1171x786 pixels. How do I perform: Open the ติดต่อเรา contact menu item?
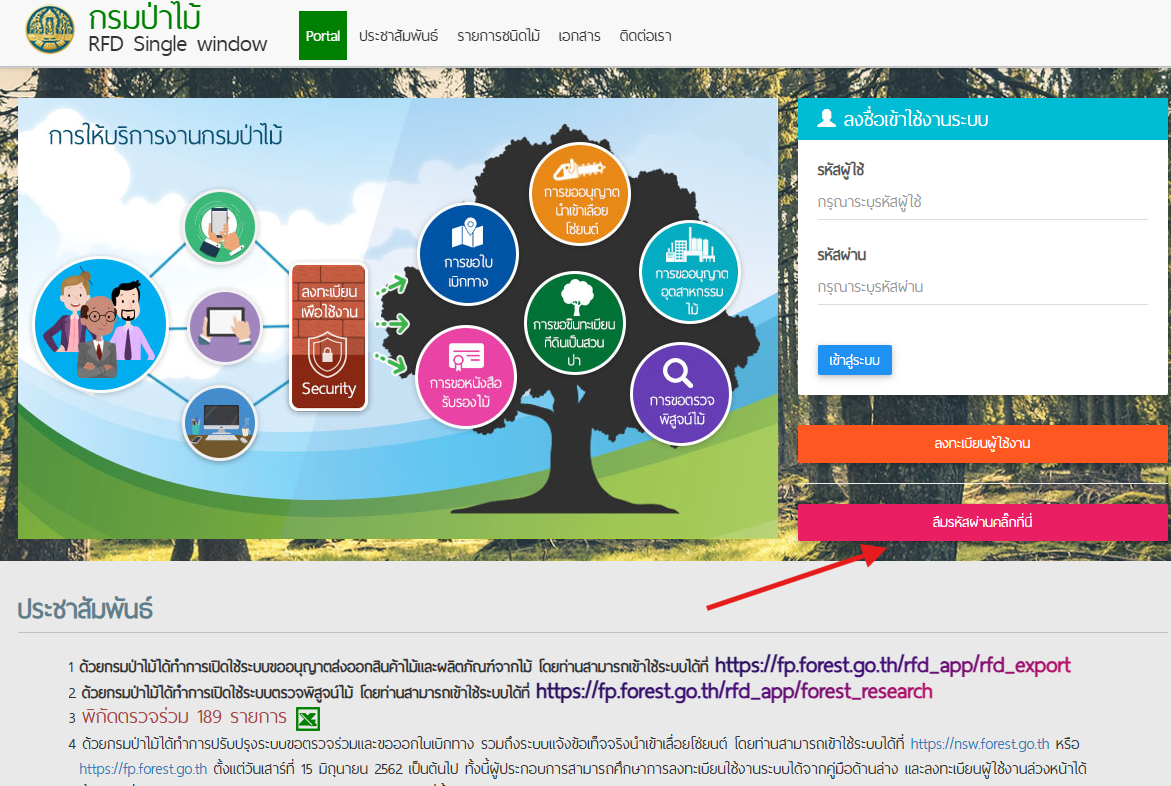(645, 36)
